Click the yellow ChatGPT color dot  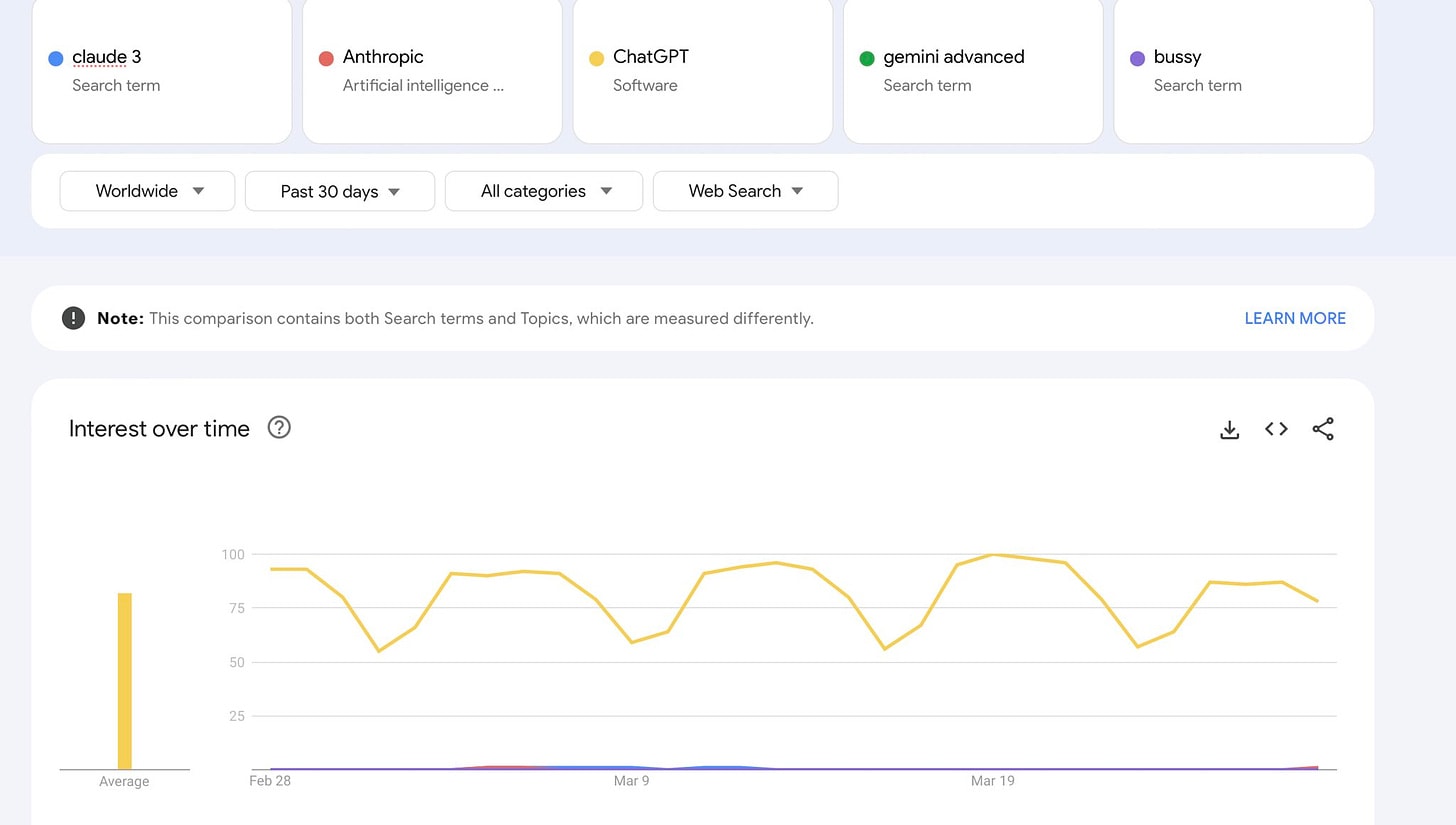(596, 59)
